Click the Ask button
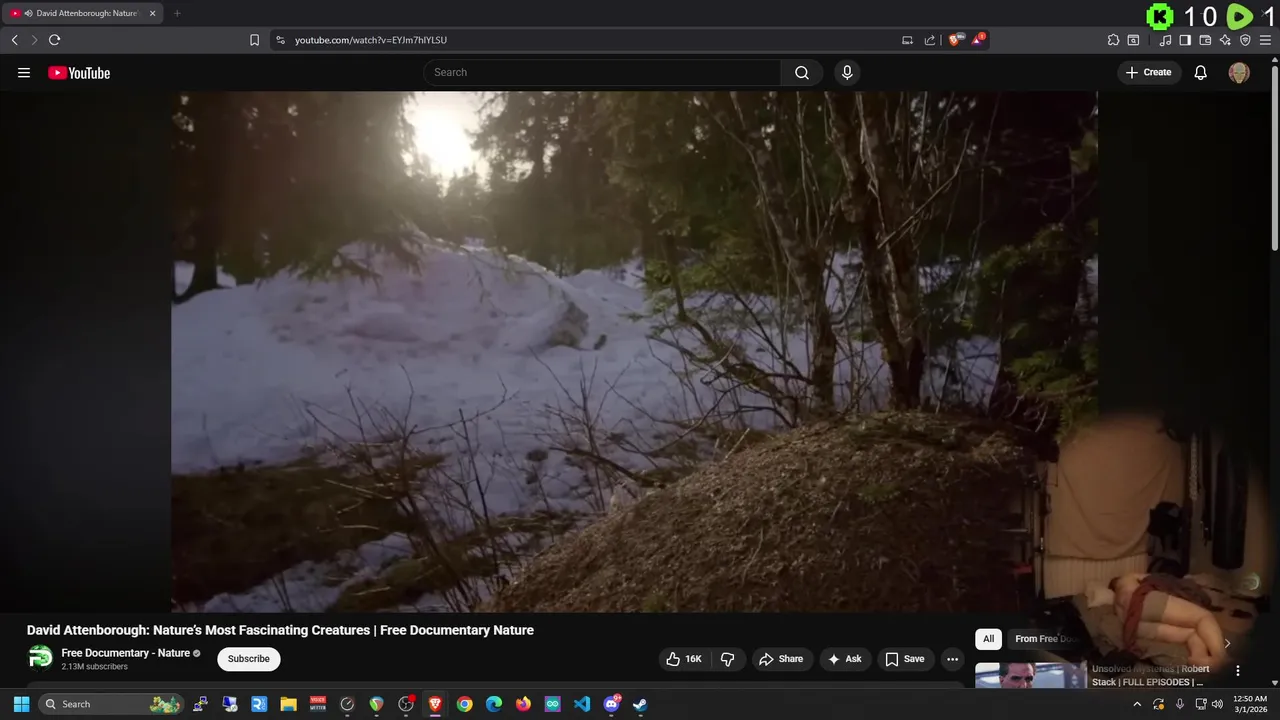Viewport: 1280px width, 720px height. (845, 659)
